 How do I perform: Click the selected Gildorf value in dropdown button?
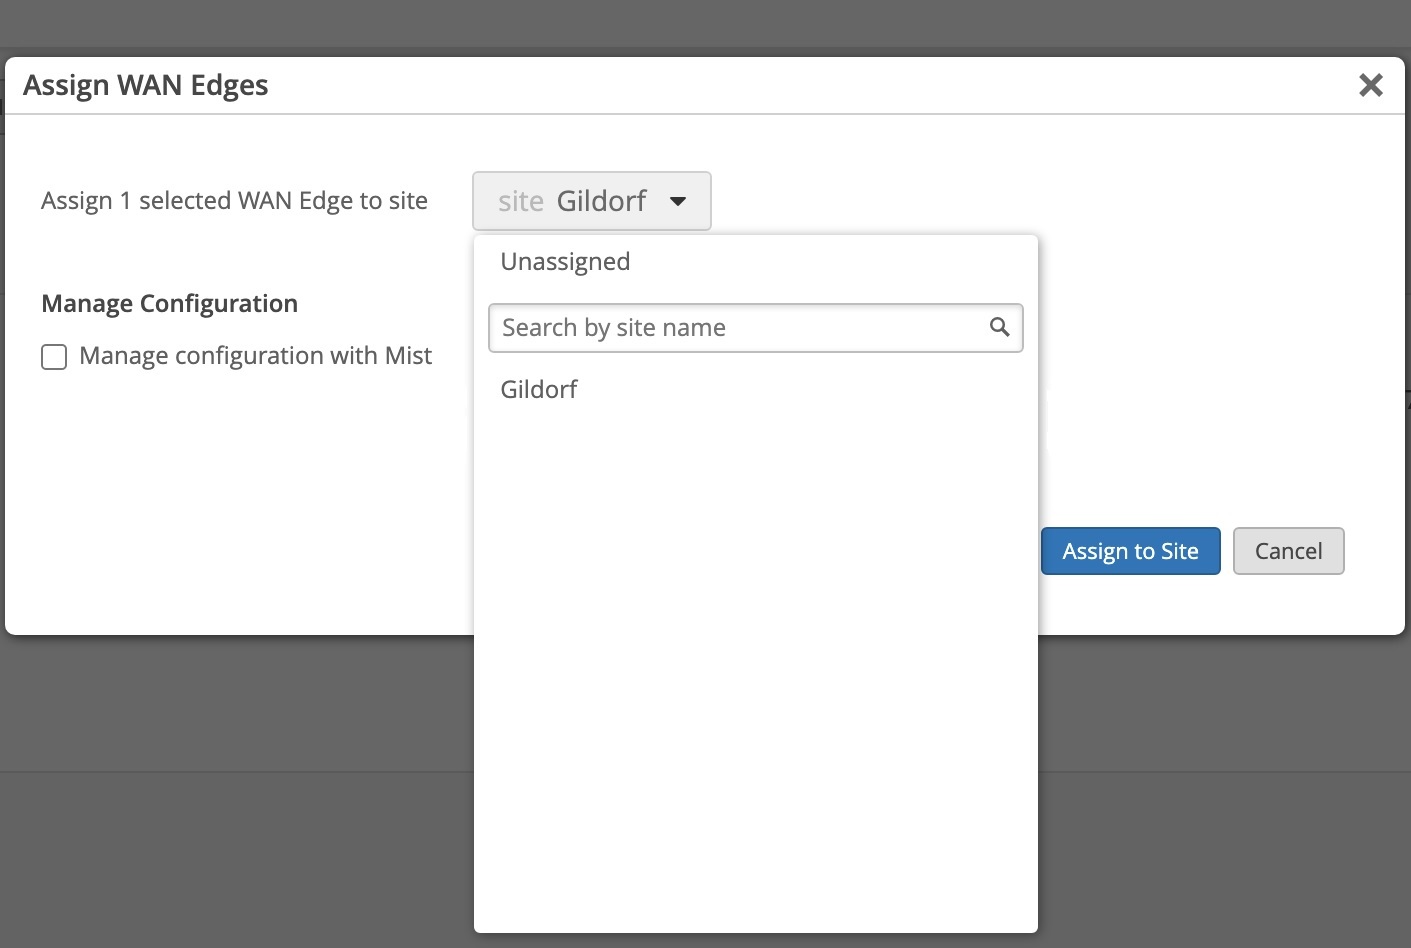[601, 202]
